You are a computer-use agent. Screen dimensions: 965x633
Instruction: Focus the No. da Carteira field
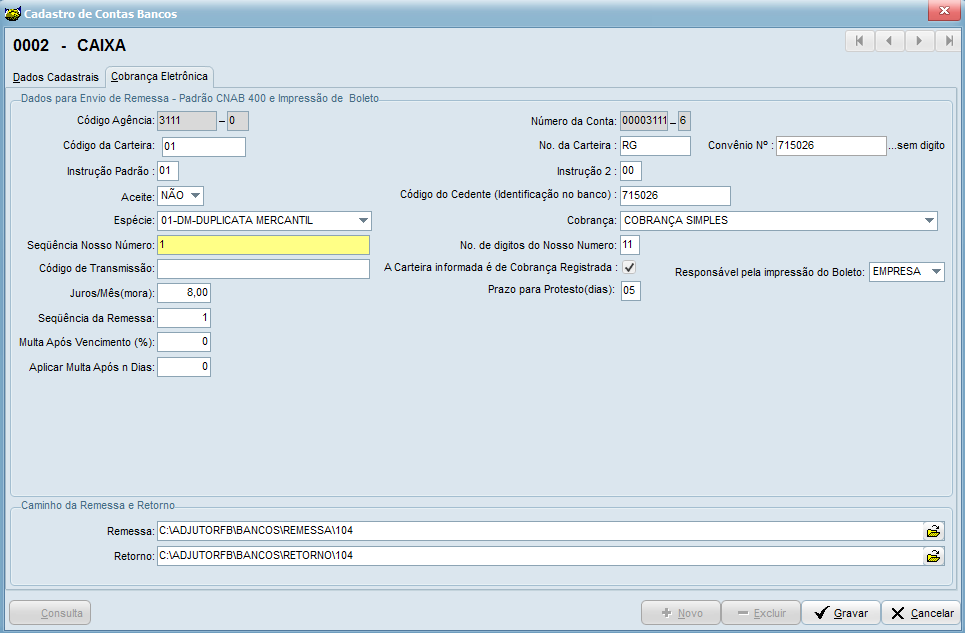click(x=655, y=146)
